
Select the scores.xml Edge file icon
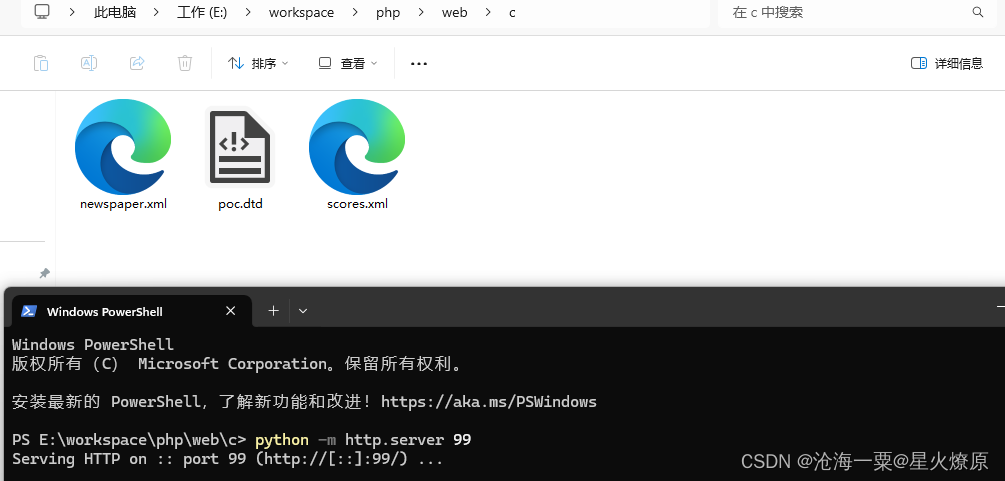pyautogui.click(x=357, y=148)
